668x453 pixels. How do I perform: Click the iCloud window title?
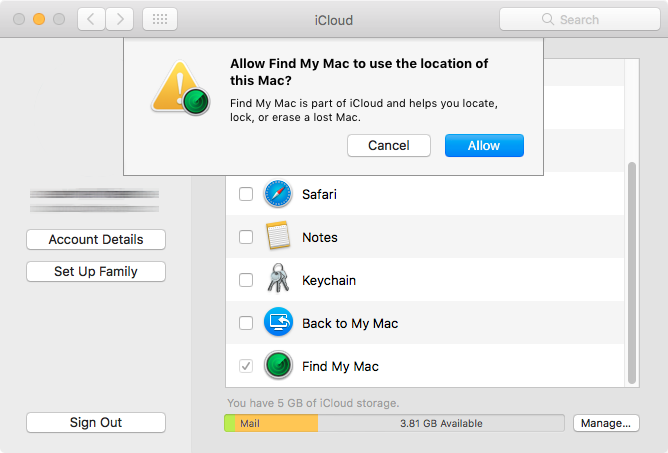click(334, 20)
